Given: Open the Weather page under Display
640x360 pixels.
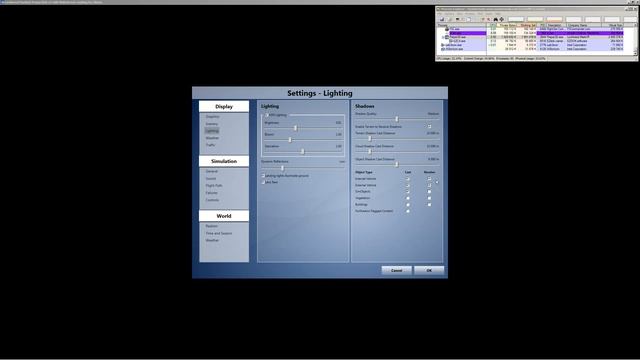Looking at the screenshot, I should coord(212,138).
